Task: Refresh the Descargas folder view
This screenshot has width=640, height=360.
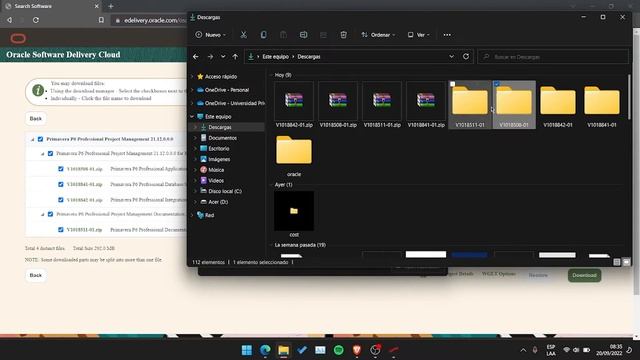Action: (x=466, y=56)
